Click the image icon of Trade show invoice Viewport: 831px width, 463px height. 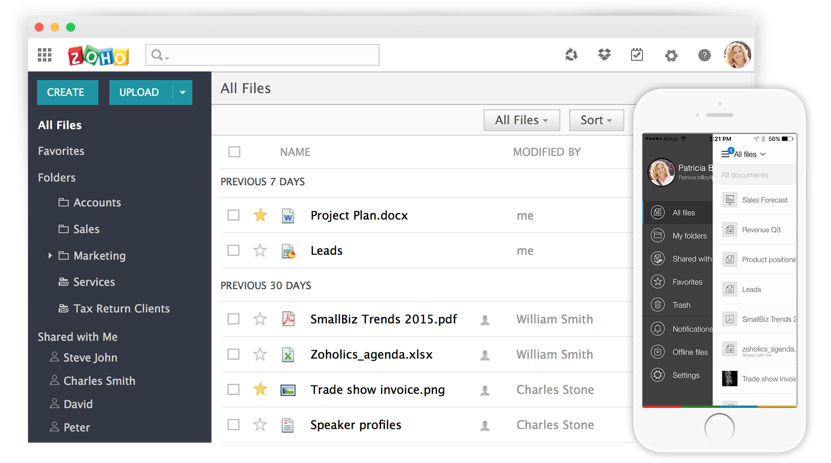click(x=288, y=390)
